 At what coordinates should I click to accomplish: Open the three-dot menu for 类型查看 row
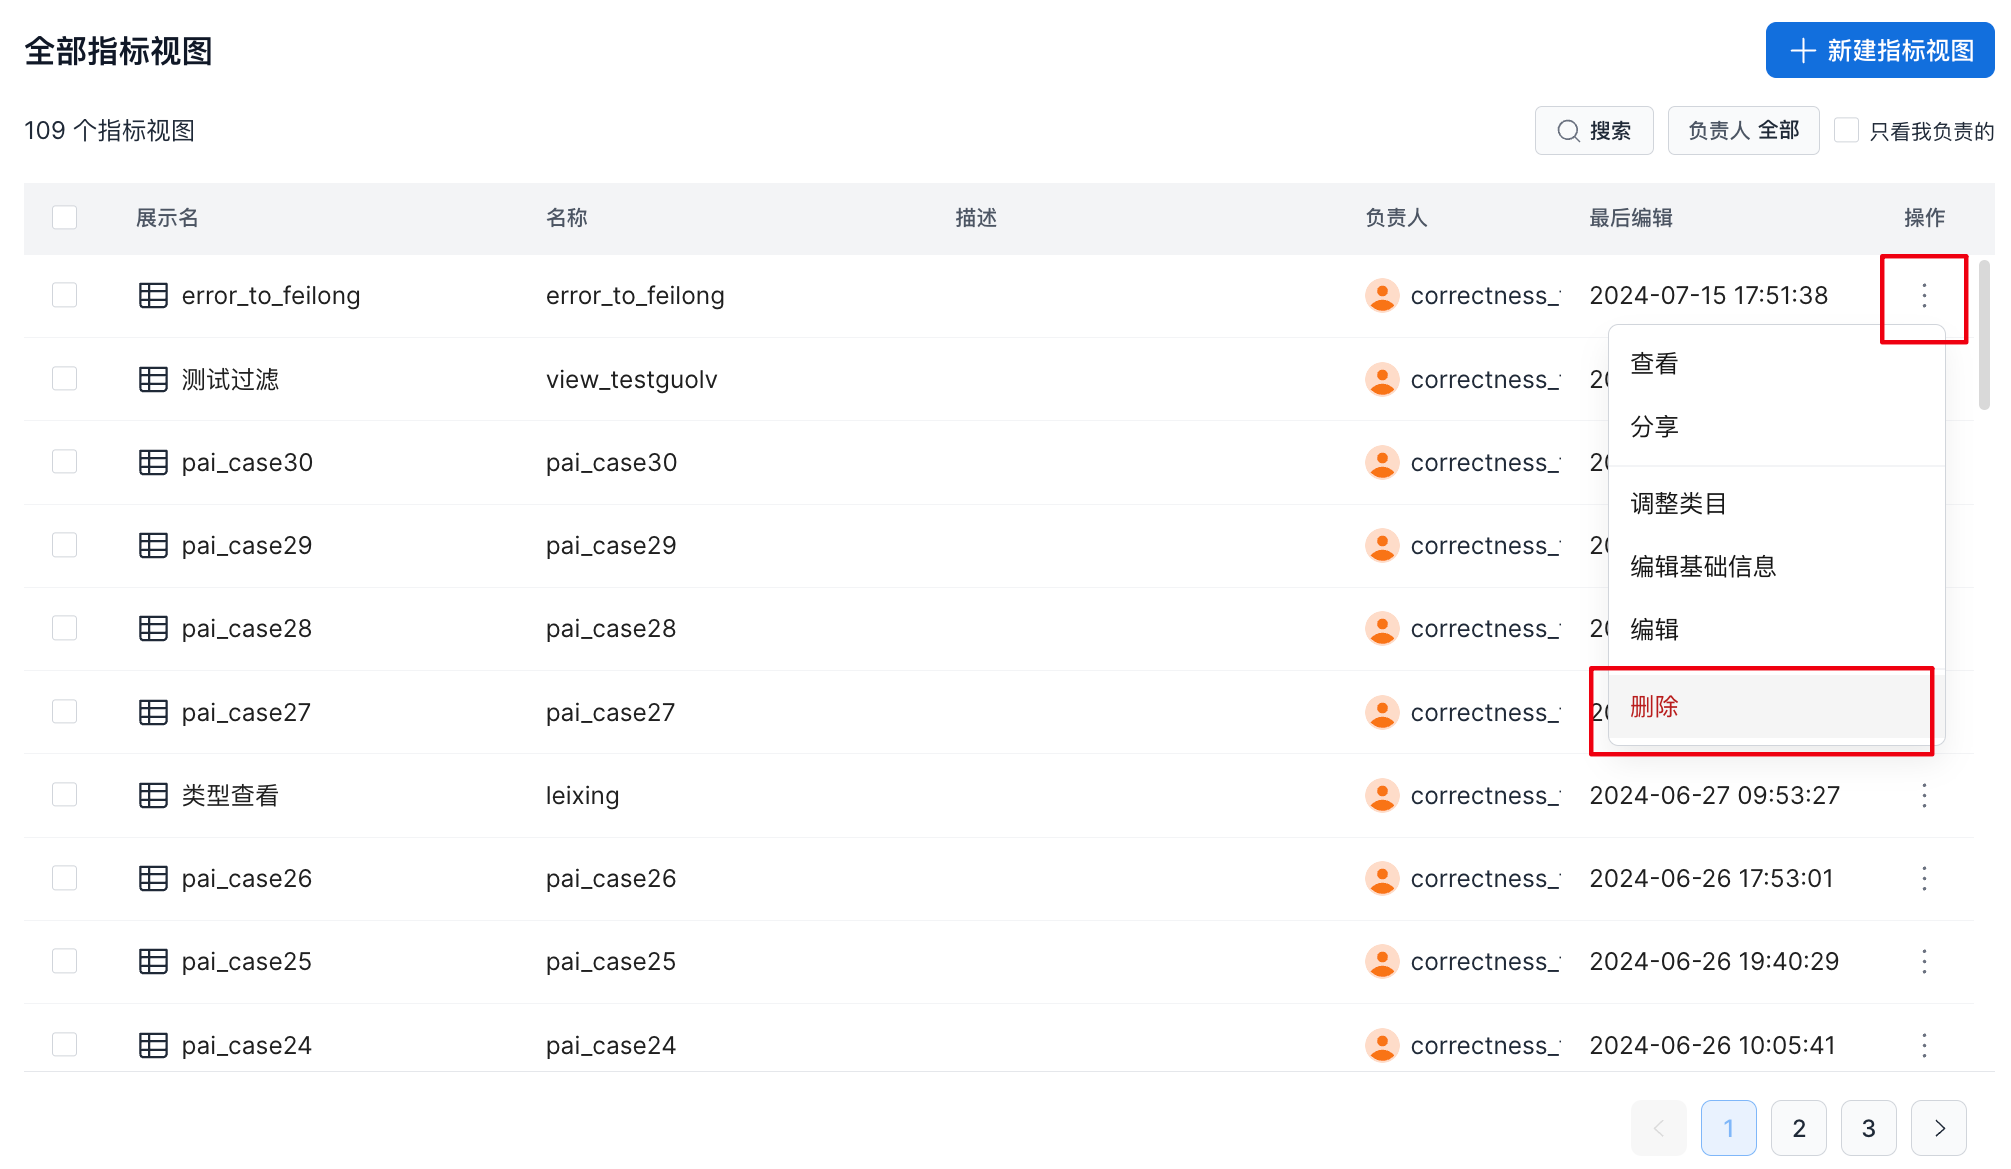point(1924,796)
